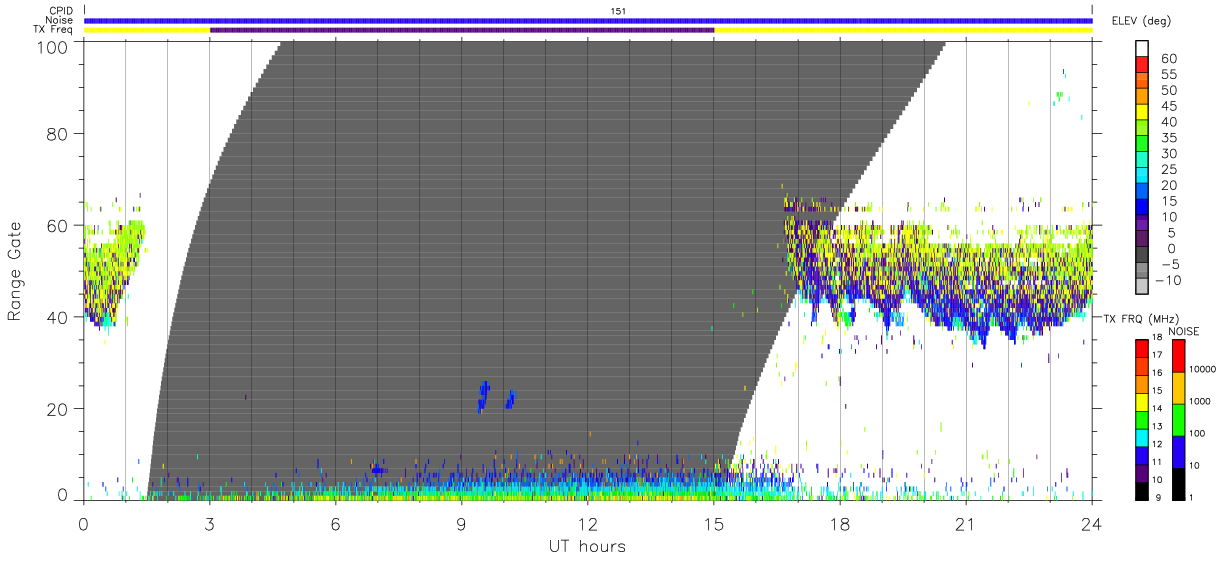Click the 12 tick on UT hours axis
Image resolution: width=1228 pixels, height=567 pixels.
coord(588,524)
